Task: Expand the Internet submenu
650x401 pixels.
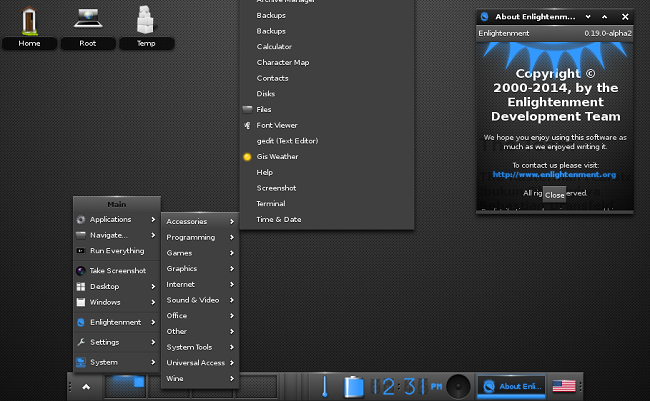Action: (x=200, y=284)
